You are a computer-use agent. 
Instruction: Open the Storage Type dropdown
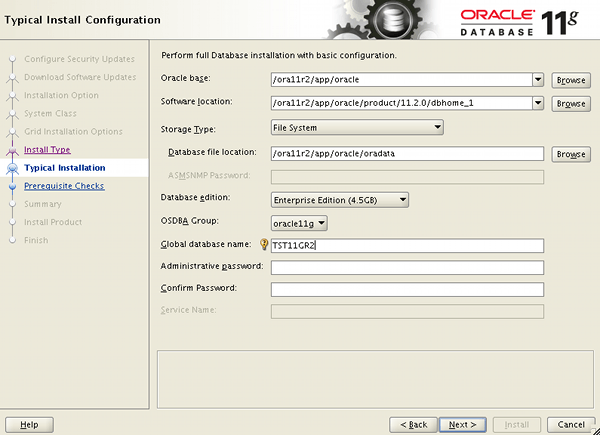pyautogui.click(x=357, y=127)
